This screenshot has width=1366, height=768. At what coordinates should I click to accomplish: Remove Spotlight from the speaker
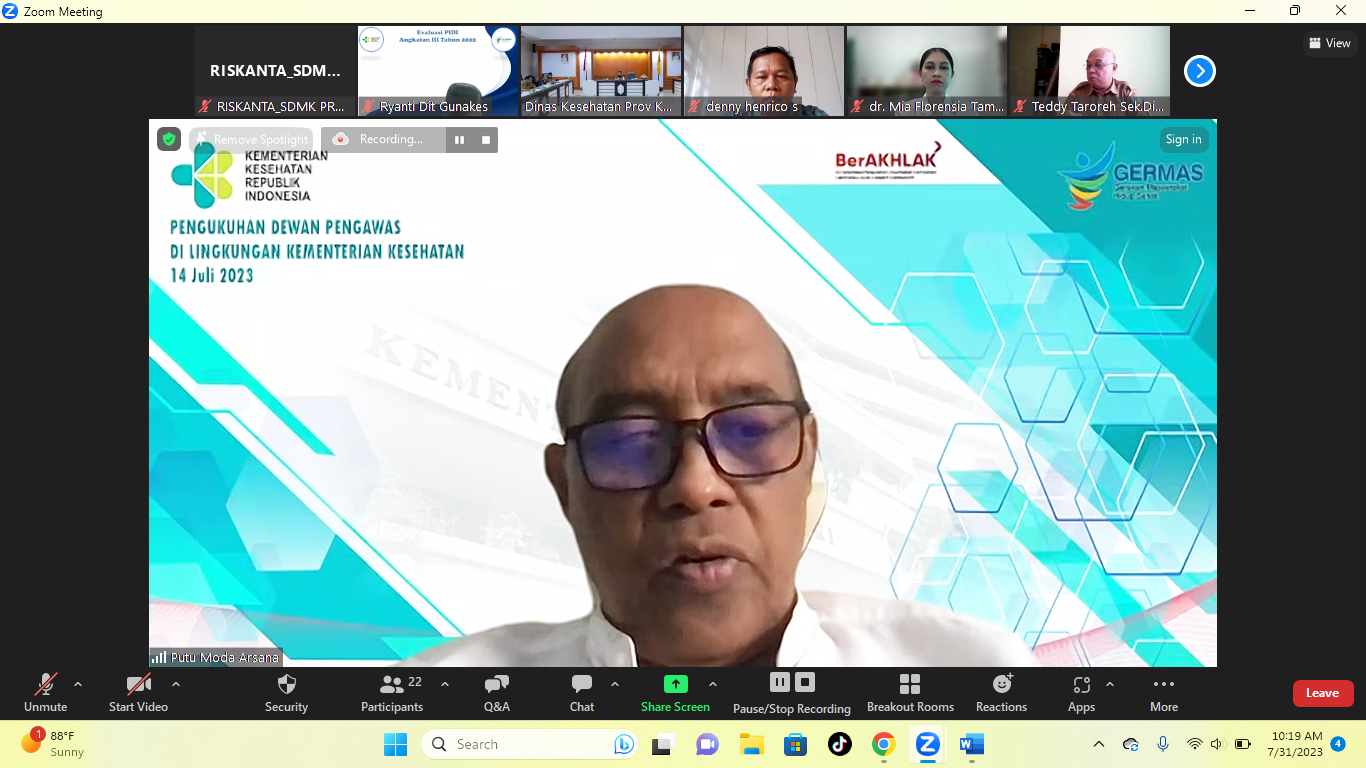tap(251, 140)
